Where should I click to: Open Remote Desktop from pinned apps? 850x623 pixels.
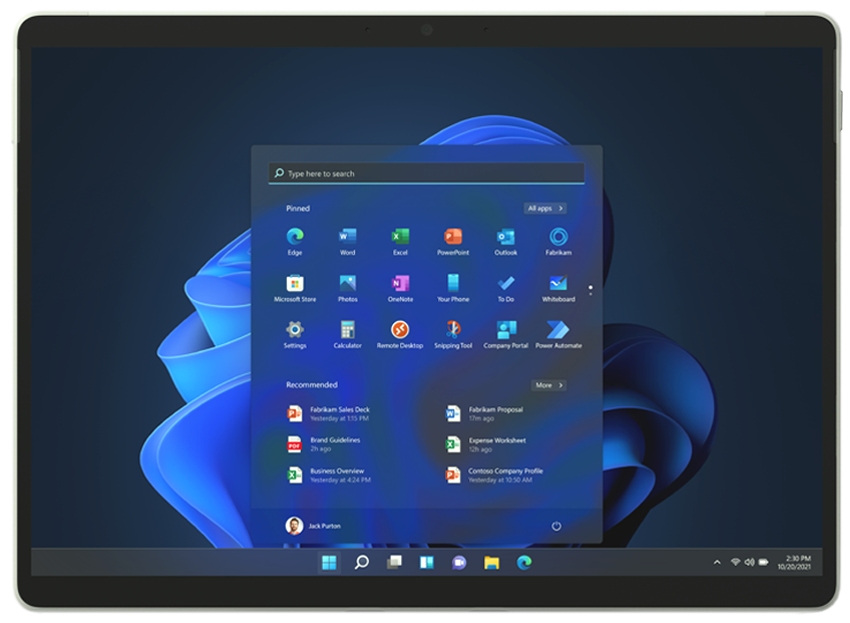click(x=400, y=335)
